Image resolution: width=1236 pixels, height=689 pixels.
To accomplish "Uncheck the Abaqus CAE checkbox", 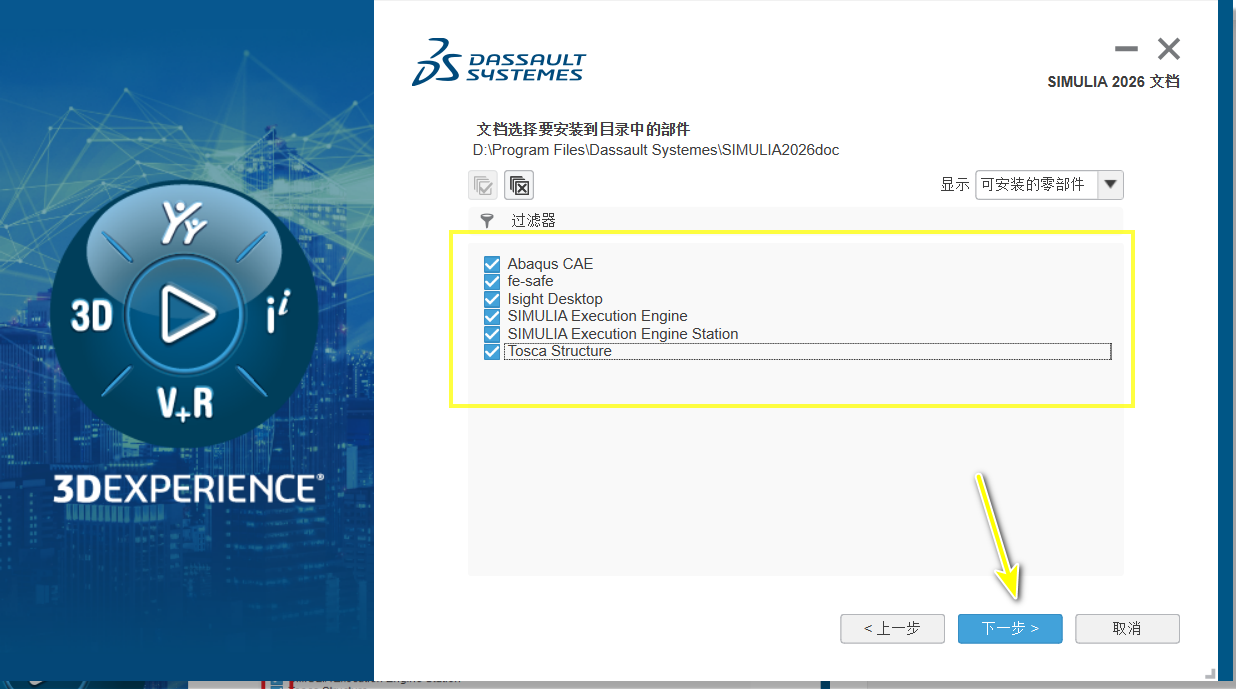I will (x=492, y=264).
